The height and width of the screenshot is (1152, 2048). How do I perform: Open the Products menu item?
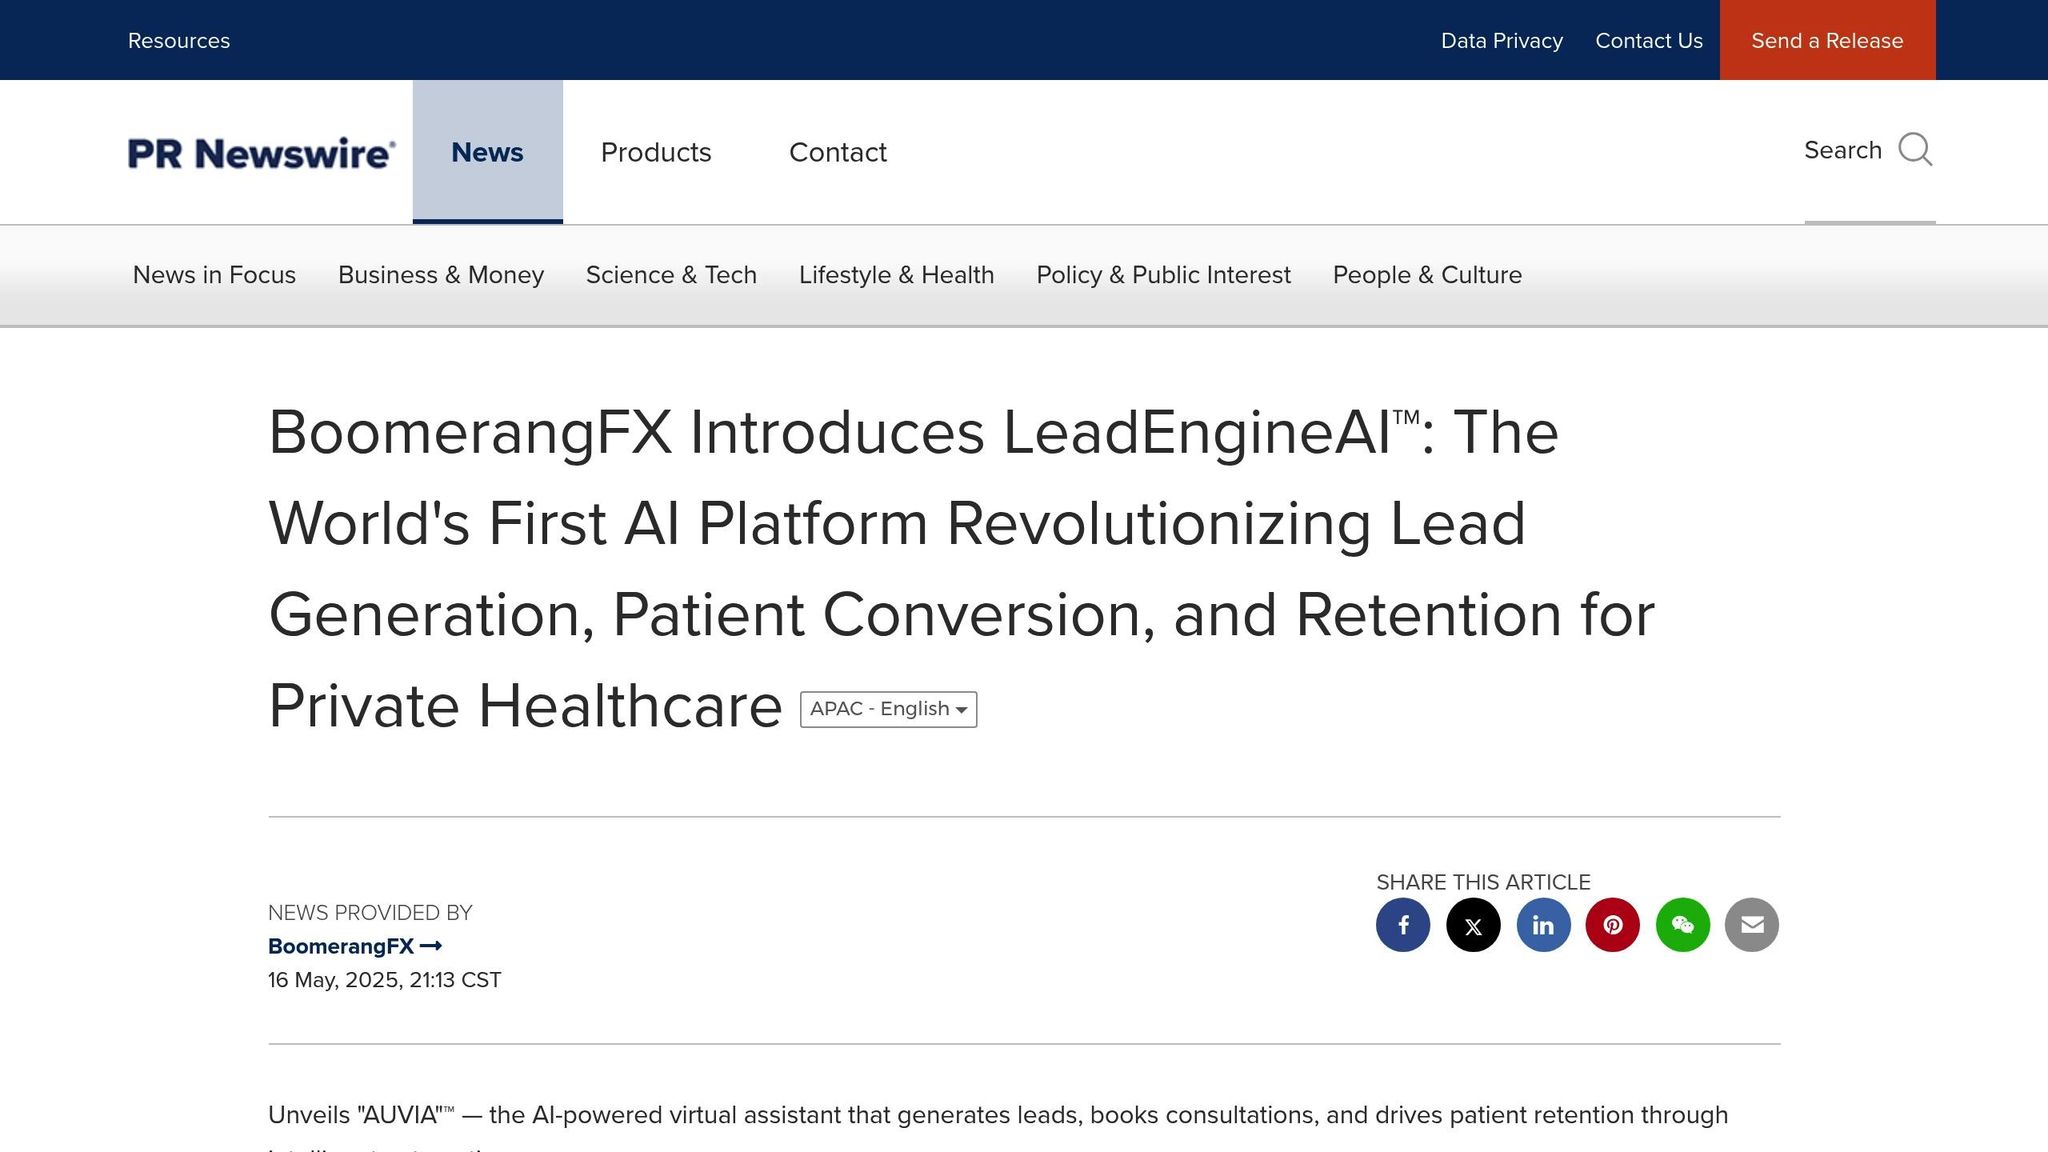(656, 152)
